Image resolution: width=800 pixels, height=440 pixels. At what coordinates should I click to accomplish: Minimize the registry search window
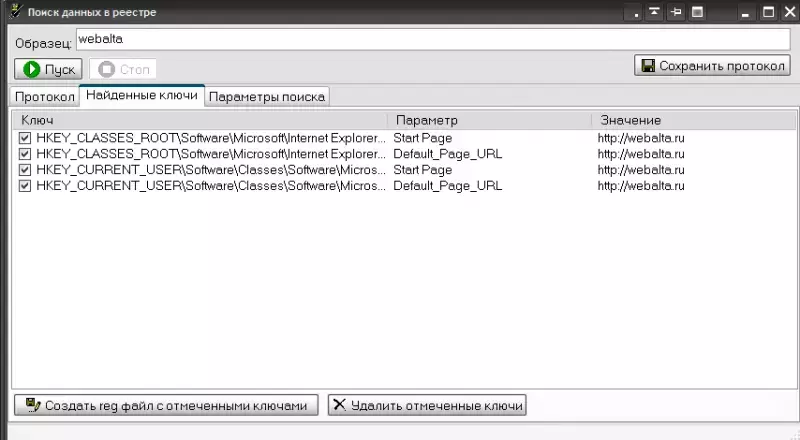[745, 12]
